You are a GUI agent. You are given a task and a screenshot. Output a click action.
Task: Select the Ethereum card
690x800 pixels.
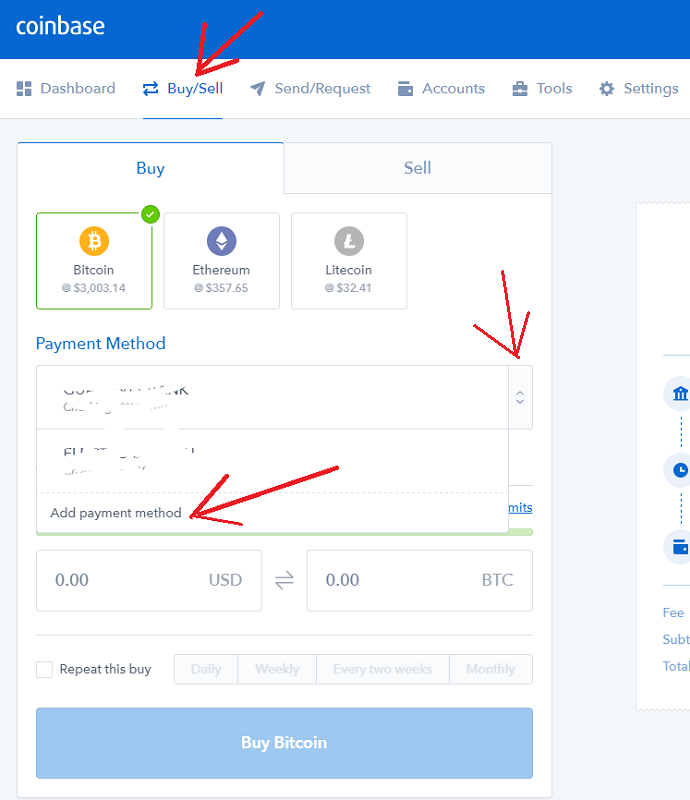tap(221, 261)
